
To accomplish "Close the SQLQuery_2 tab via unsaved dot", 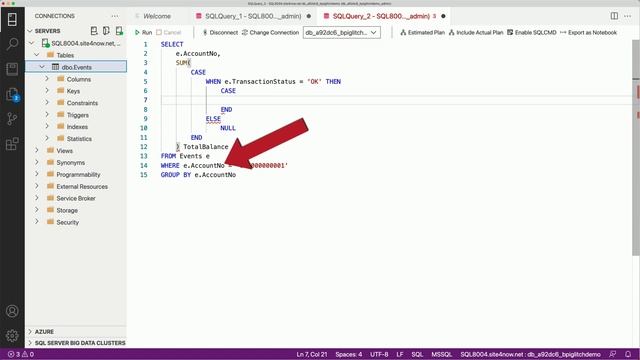I will (x=443, y=16).
